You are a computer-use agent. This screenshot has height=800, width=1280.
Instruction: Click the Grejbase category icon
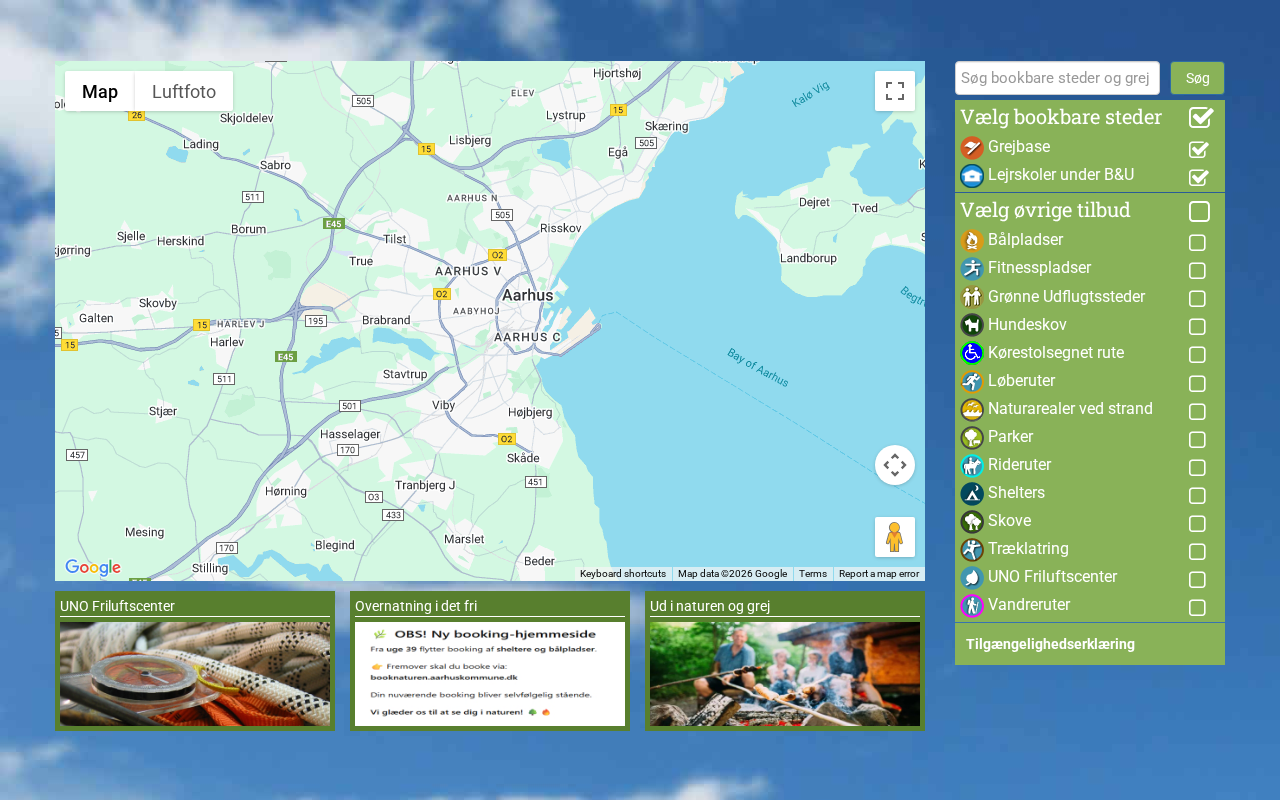pyautogui.click(x=972, y=148)
